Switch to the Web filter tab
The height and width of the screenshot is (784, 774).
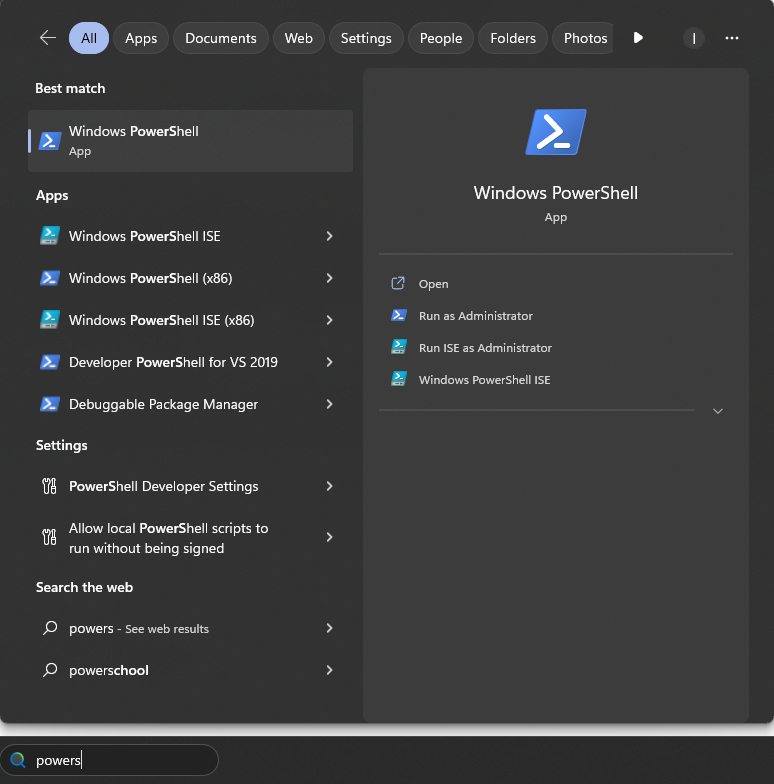pos(298,38)
